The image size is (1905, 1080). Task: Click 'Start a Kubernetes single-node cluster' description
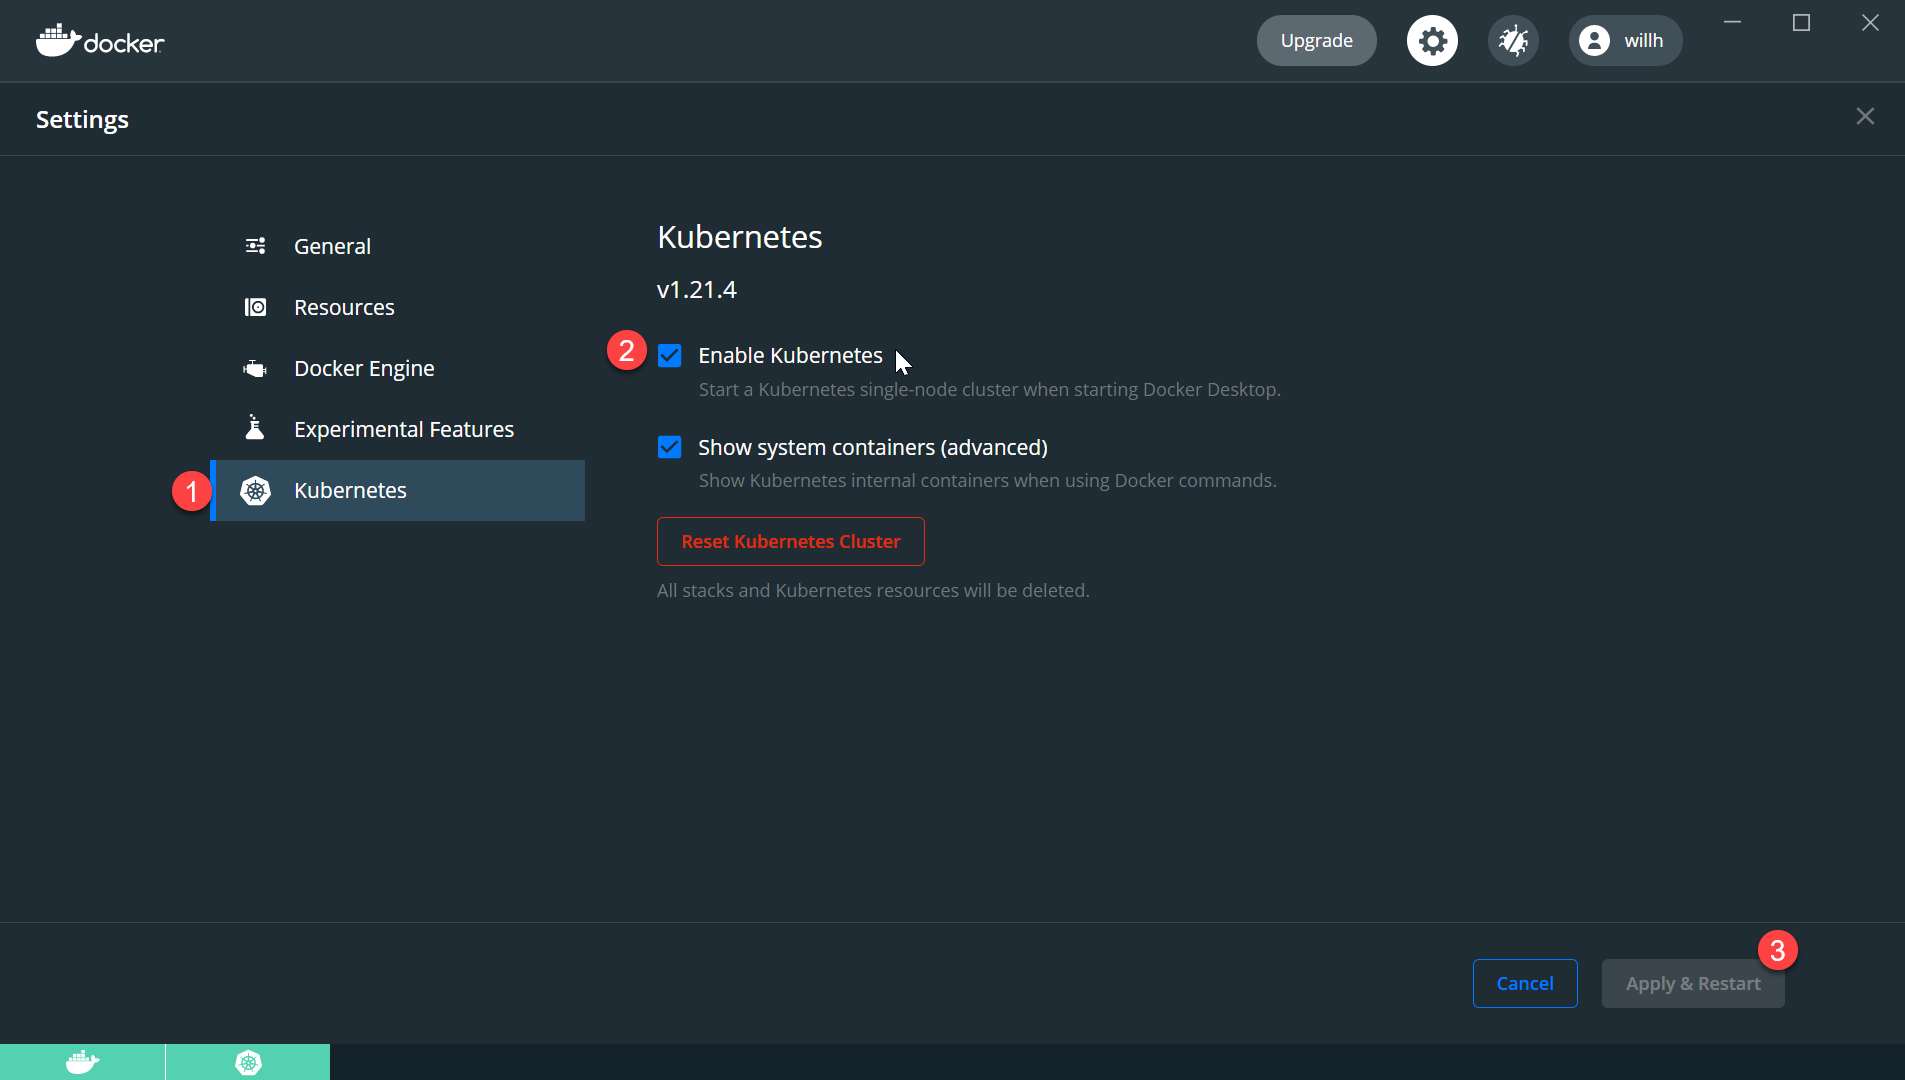pyautogui.click(x=989, y=390)
